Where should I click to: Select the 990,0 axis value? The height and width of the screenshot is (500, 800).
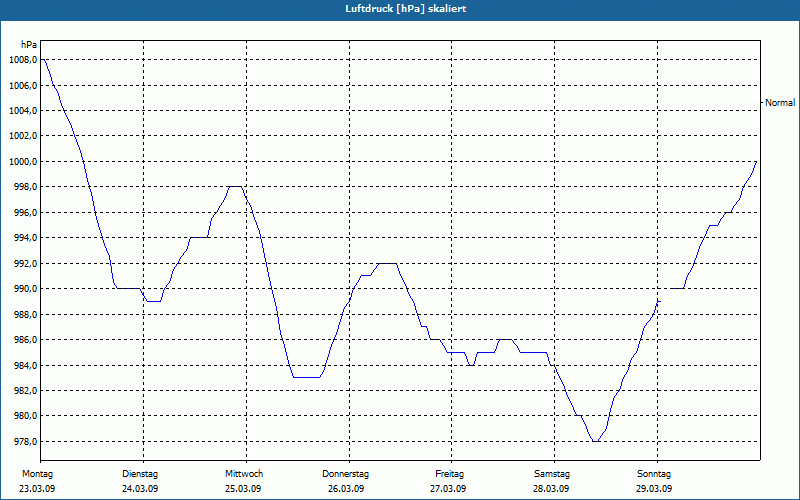pyautogui.click(x=25, y=289)
